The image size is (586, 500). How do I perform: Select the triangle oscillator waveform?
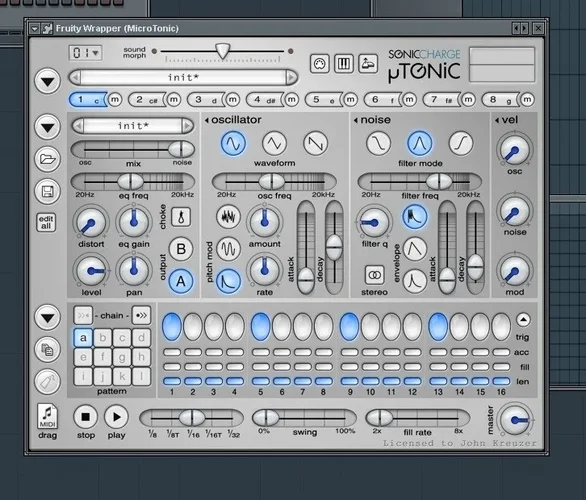pyautogui.click(x=274, y=143)
